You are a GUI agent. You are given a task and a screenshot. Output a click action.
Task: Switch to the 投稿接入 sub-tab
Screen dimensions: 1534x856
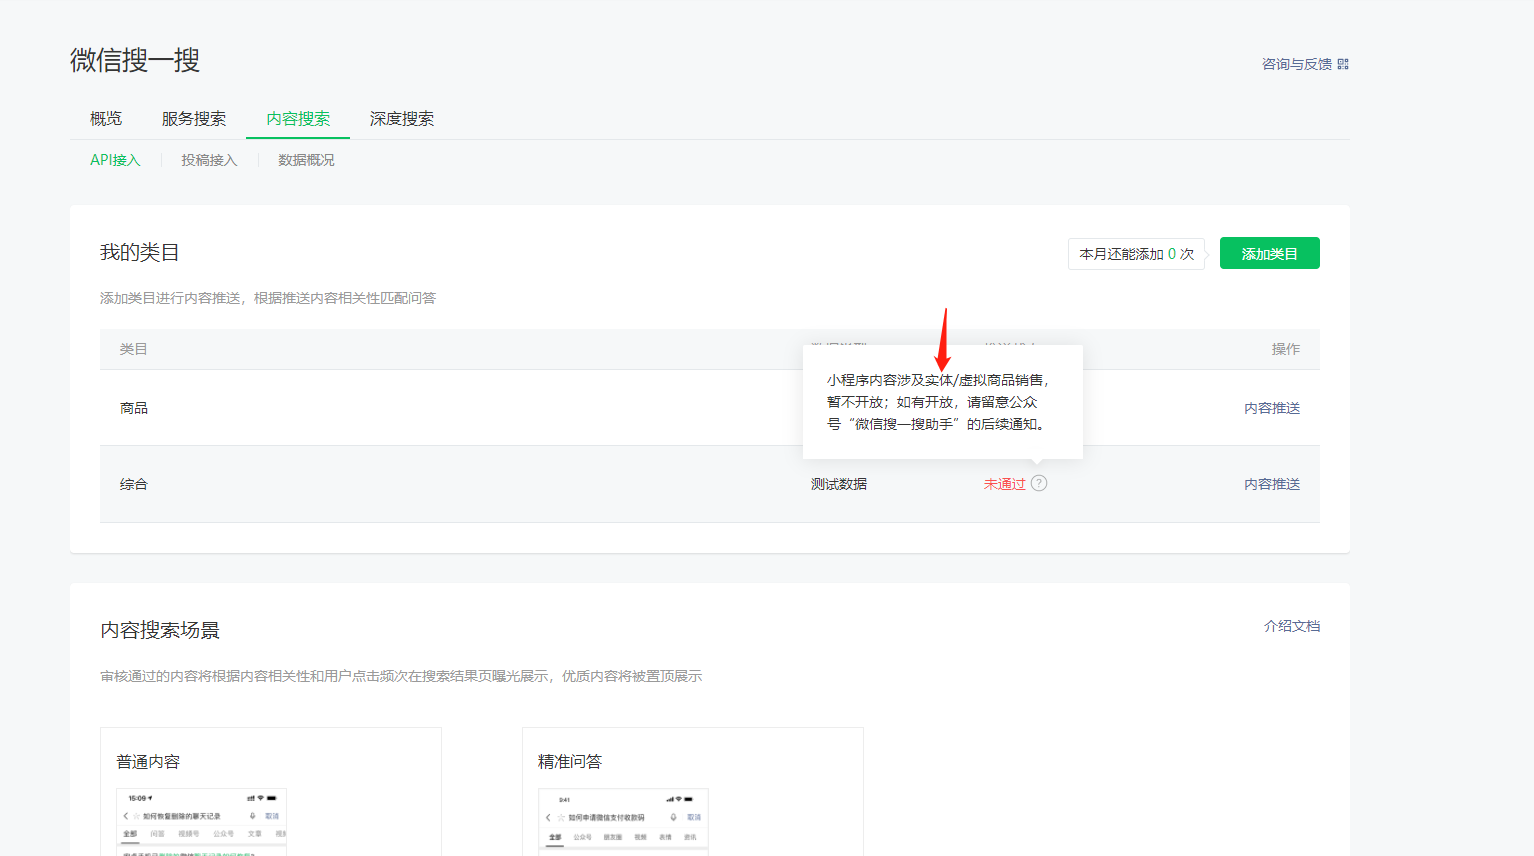209,160
